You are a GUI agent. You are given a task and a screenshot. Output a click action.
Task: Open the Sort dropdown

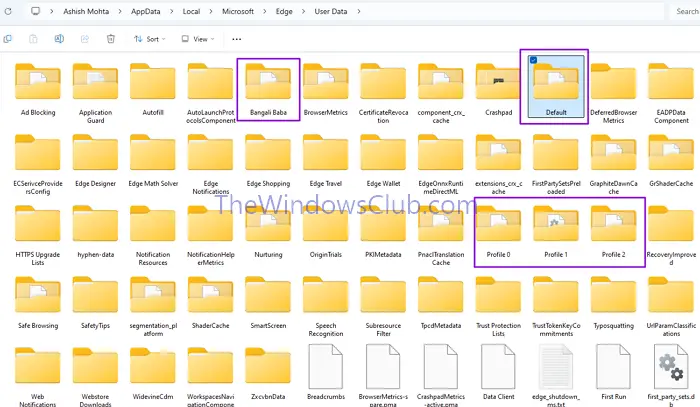pyautogui.click(x=150, y=39)
